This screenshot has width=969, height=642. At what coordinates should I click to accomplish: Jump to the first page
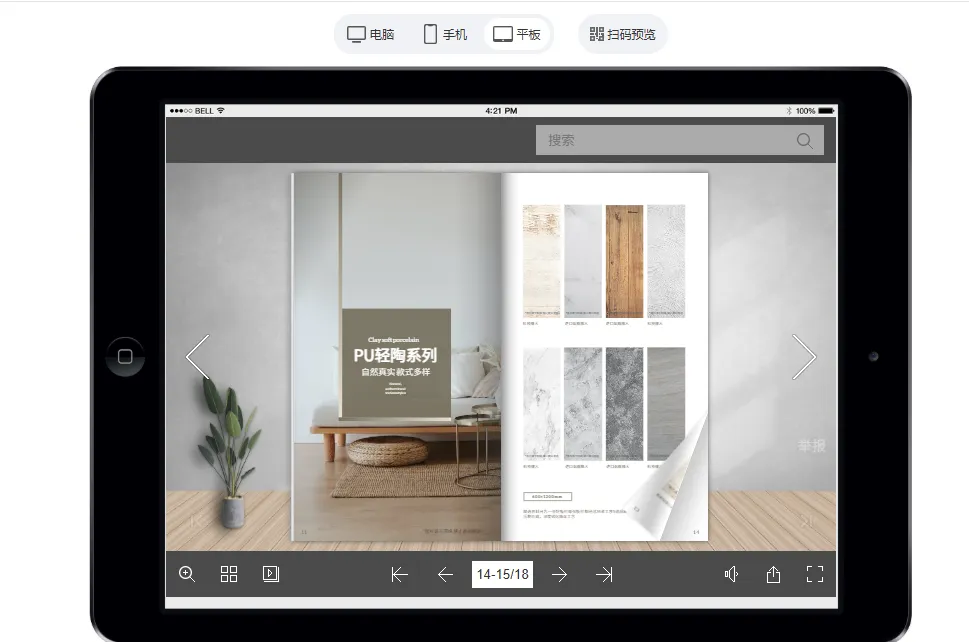tap(400, 574)
